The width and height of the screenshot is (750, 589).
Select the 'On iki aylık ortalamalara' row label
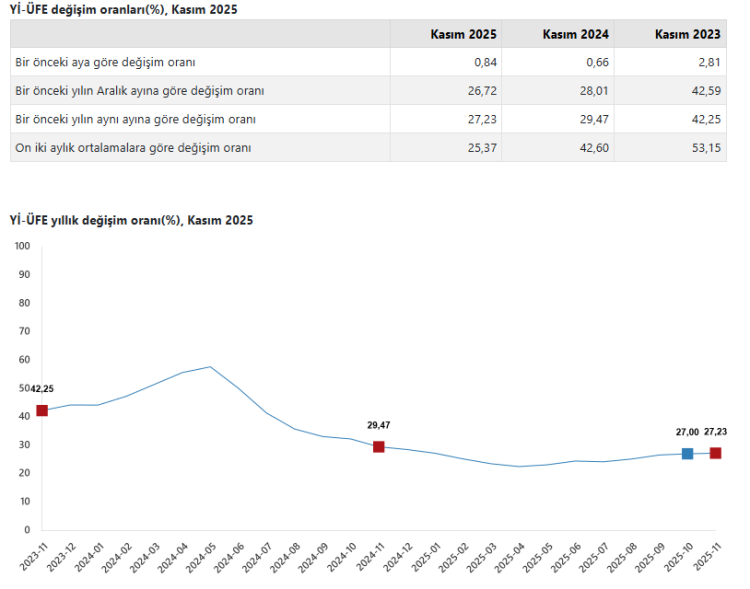[133, 147]
